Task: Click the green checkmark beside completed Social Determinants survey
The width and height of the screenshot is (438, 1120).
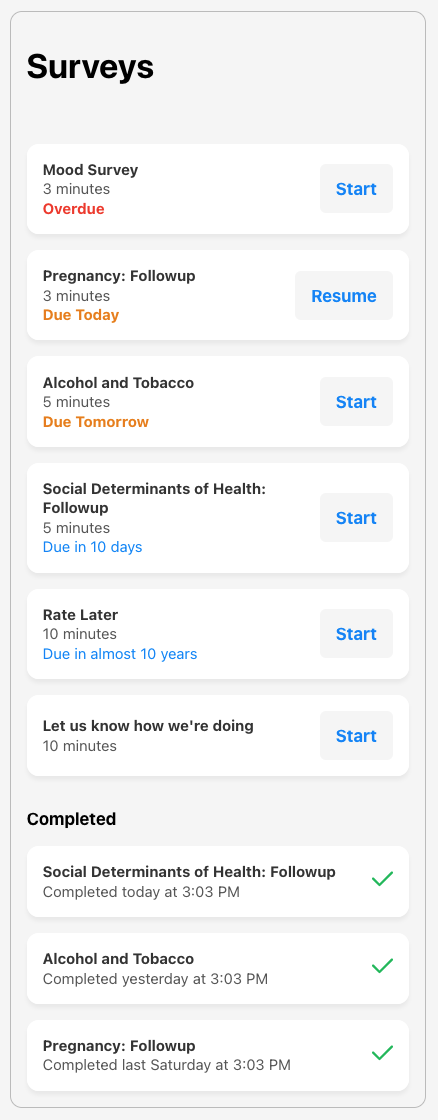Action: tap(382, 879)
